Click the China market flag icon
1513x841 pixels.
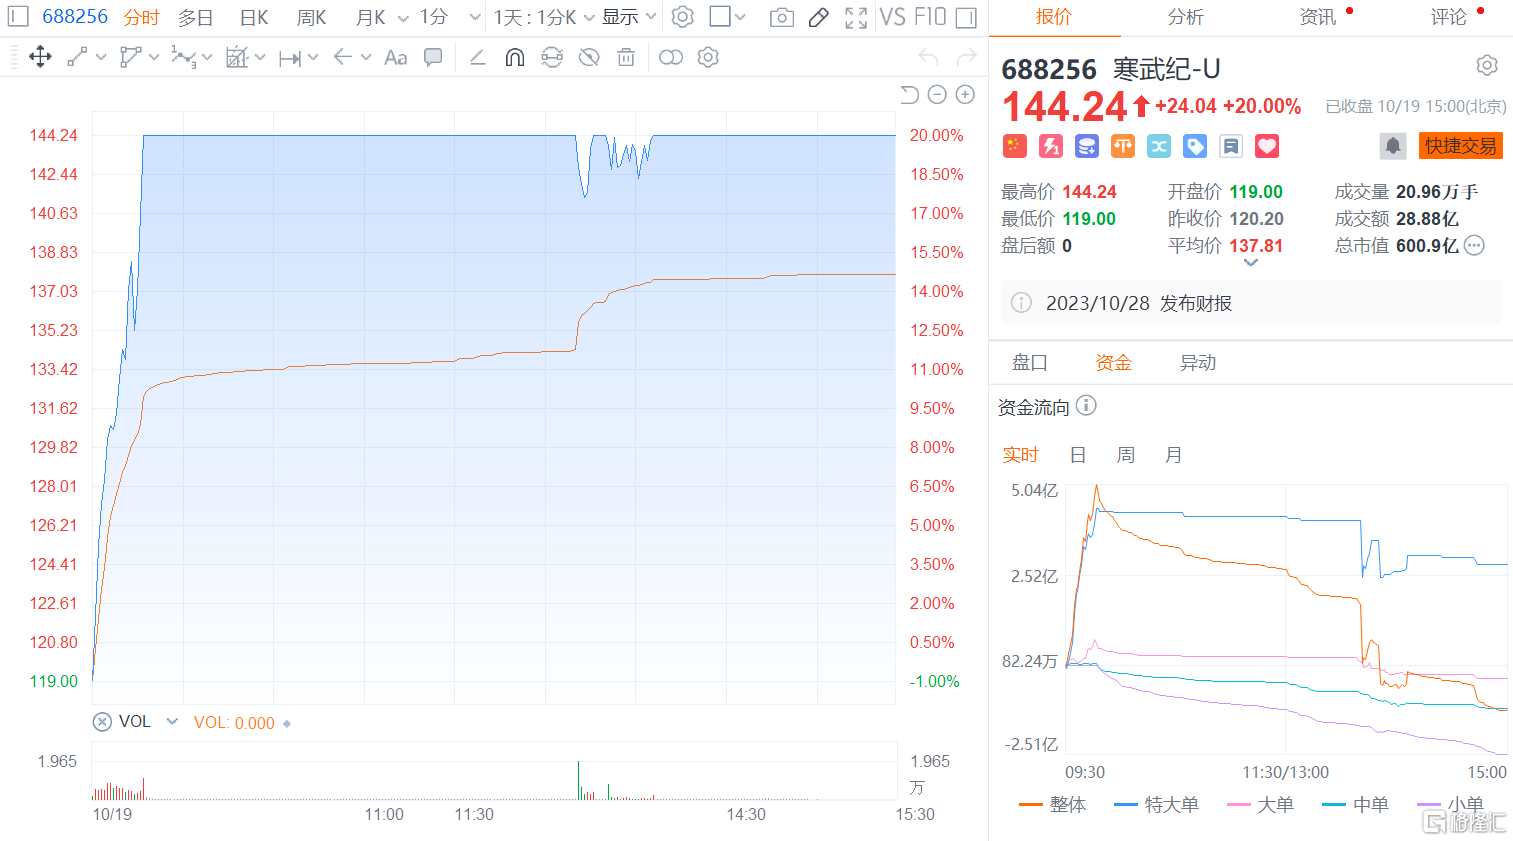coord(1015,146)
